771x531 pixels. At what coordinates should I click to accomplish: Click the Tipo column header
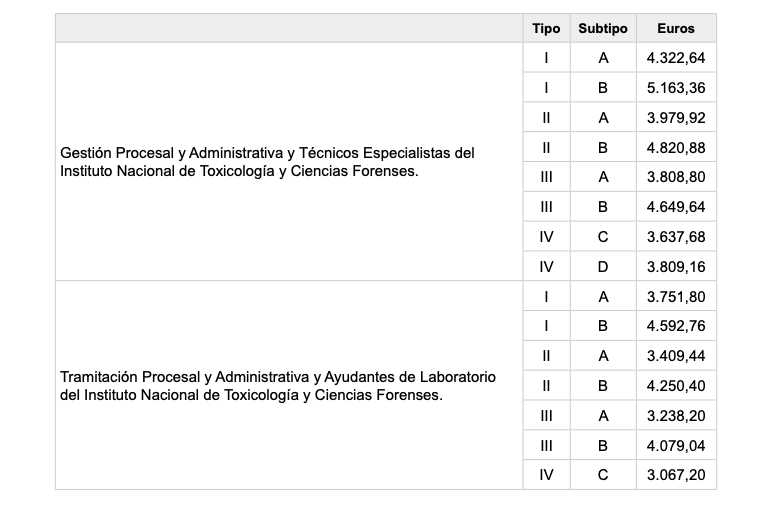coord(546,29)
